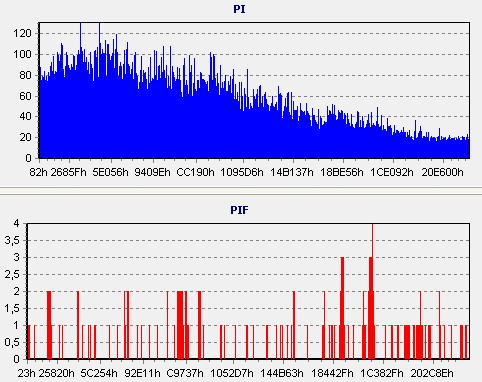Click the 25820h label on PIF axis
482x382 pixels.
click(x=57, y=373)
